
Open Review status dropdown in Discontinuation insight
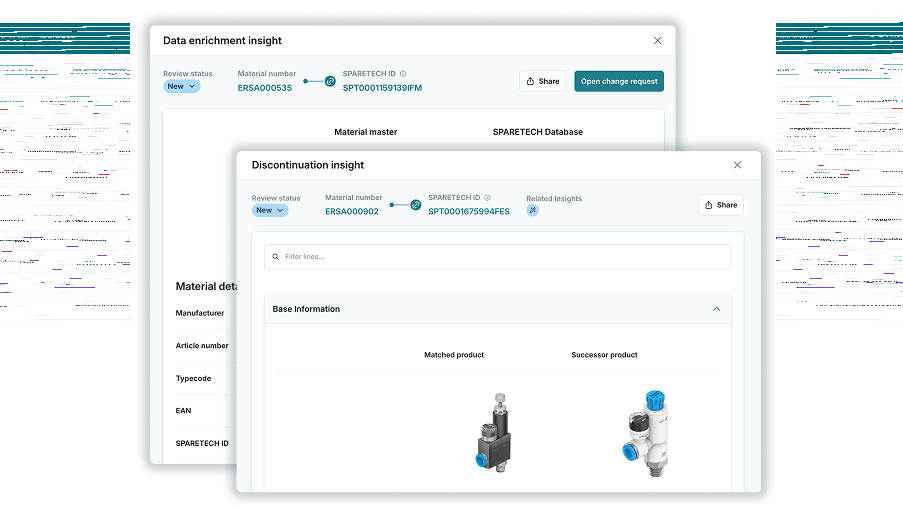pos(270,210)
